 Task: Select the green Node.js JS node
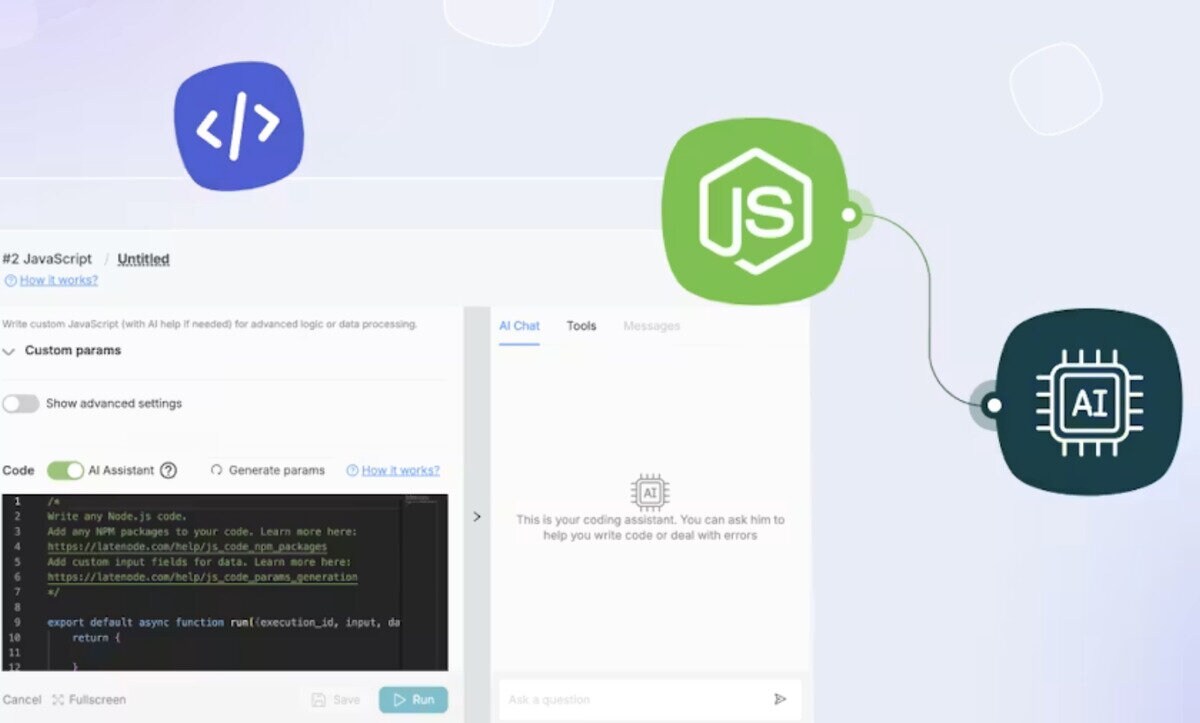click(755, 211)
